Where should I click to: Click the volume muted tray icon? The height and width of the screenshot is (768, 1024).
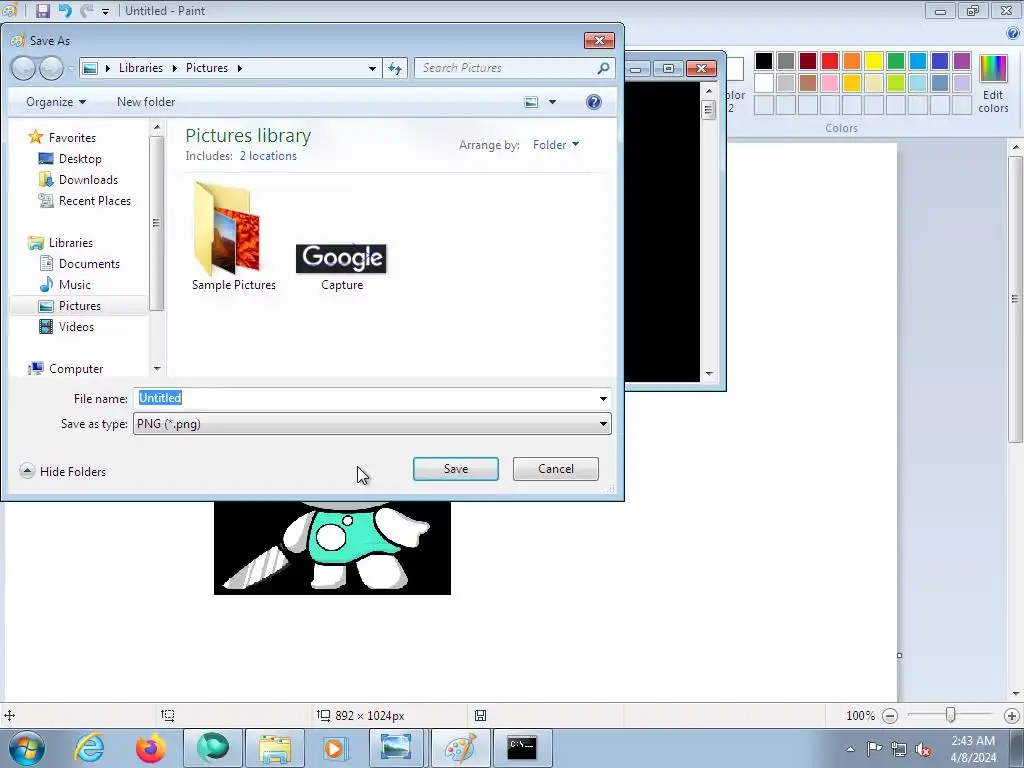(923, 749)
